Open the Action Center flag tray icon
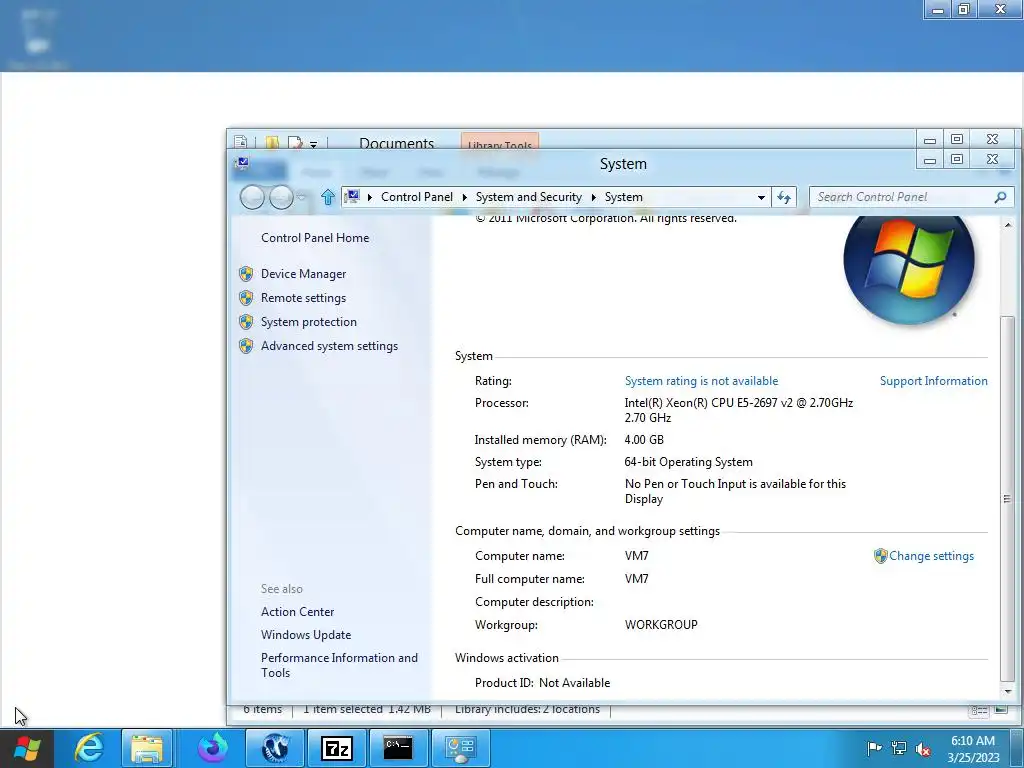The height and width of the screenshot is (768, 1024). [x=874, y=748]
